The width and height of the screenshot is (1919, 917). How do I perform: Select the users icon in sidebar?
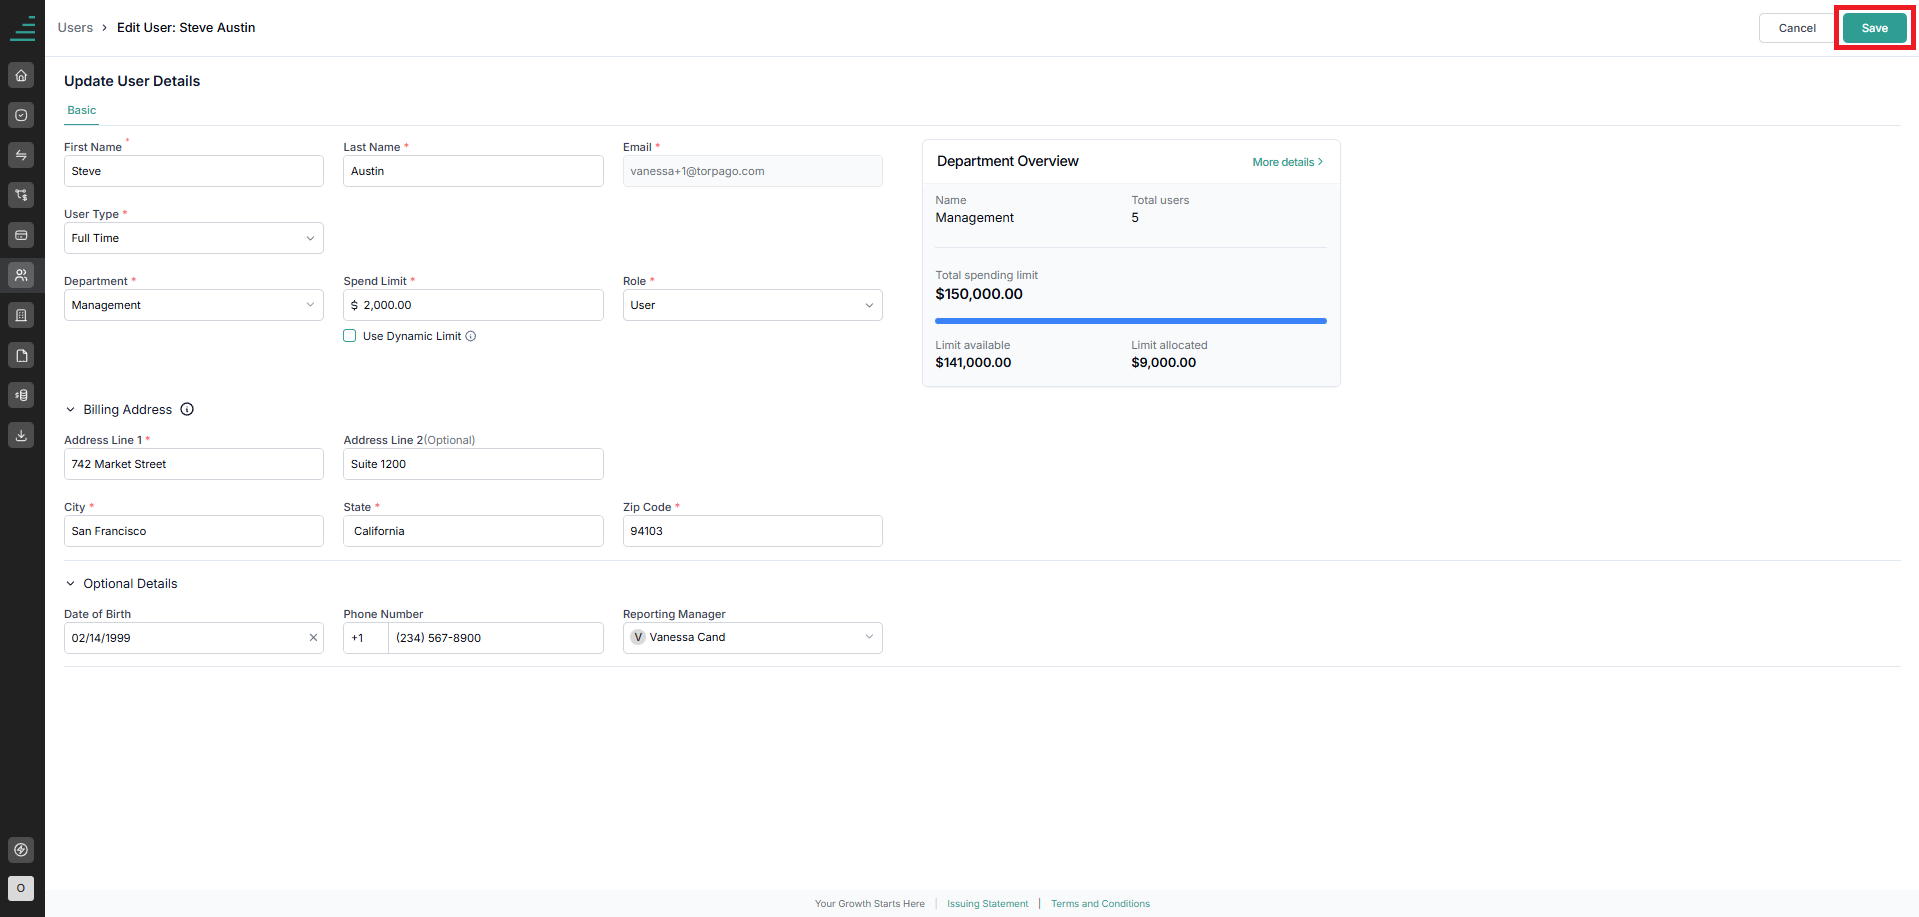pos(21,275)
